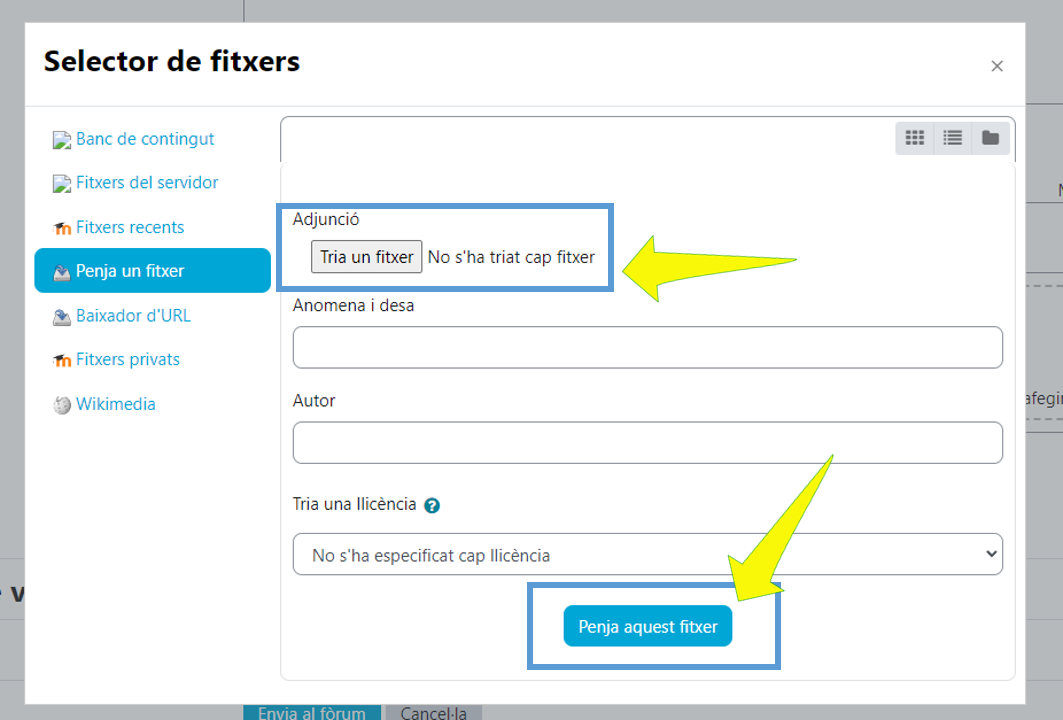Image resolution: width=1063 pixels, height=720 pixels.
Task: Click the Penja aquest fitxer button
Action: 647,625
